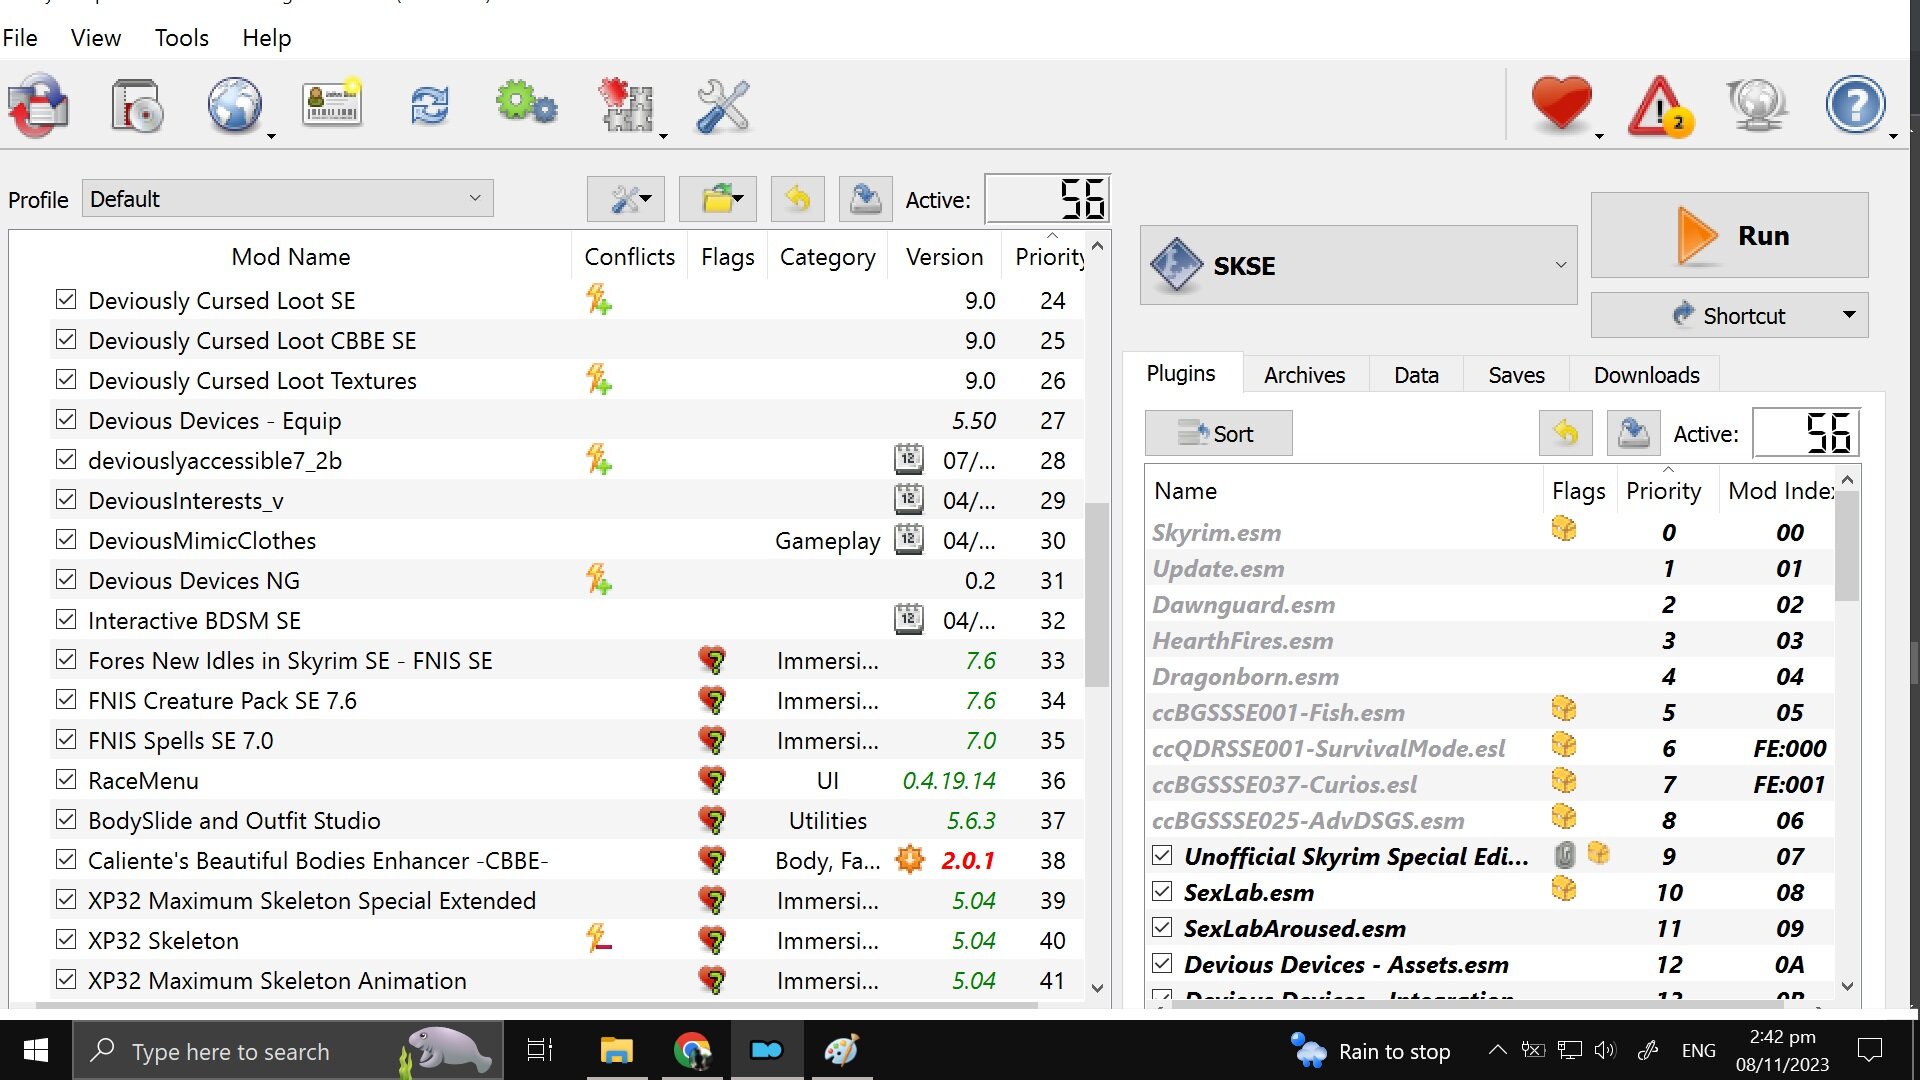1920x1080 pixels.
Task: Click the Windows taskbar search box
Action: (x=288, y=1050)
